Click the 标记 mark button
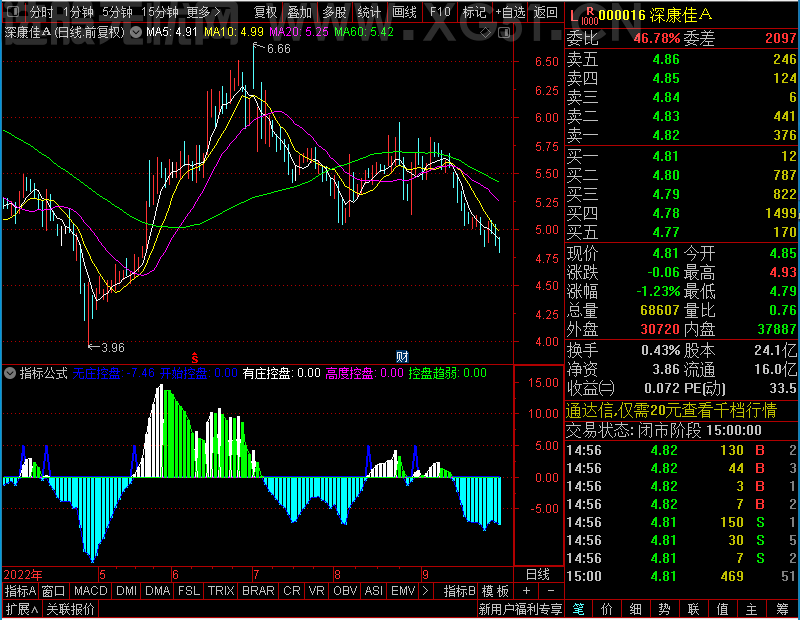This screenshot has height=620, width=800. click(x=474, y=12)
